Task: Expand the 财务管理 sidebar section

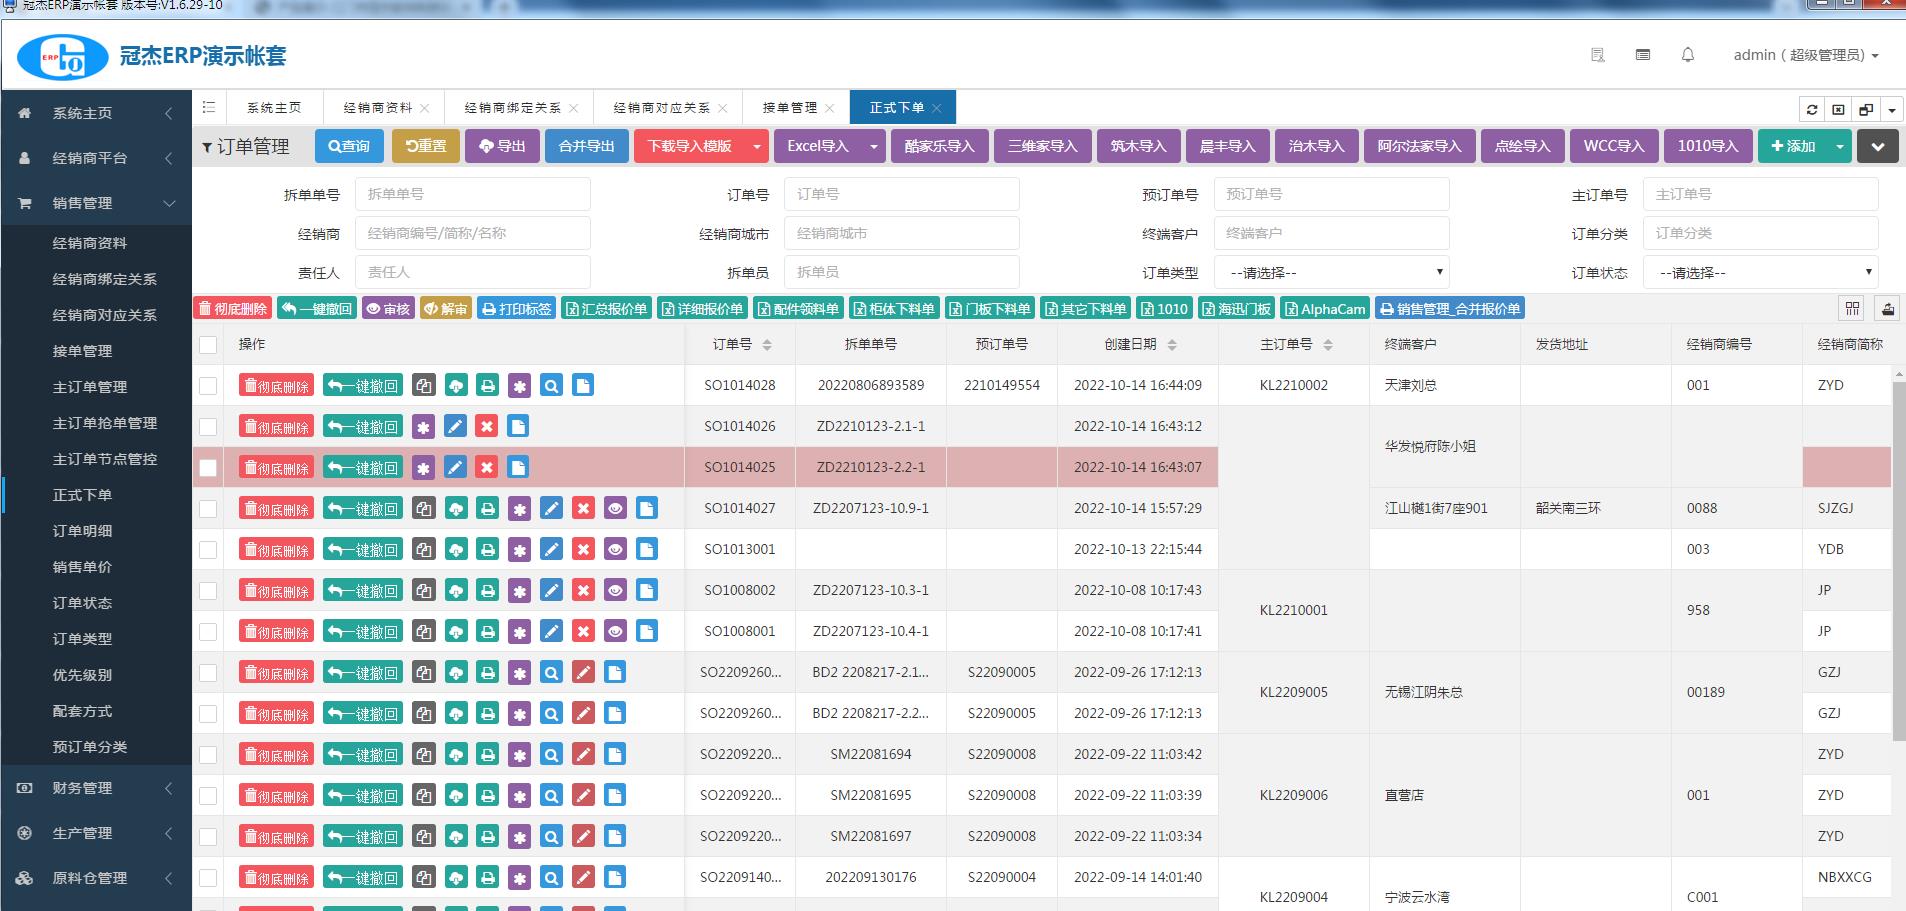Action: [x=96, y=788]
